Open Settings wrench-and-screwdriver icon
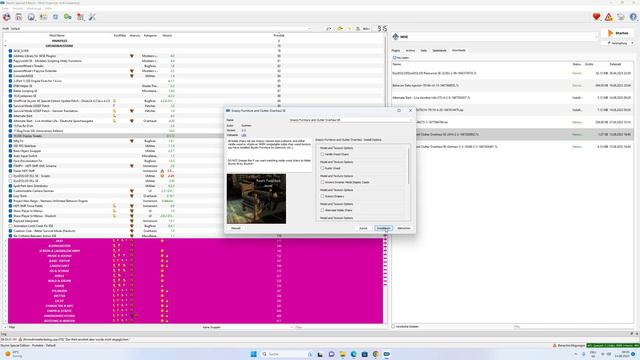This screenshot has height=360, width=640. coord(92,17)
